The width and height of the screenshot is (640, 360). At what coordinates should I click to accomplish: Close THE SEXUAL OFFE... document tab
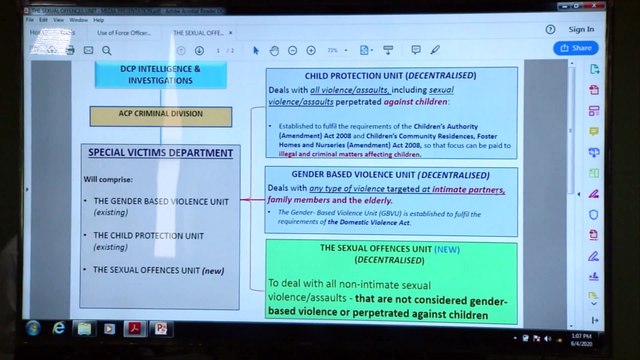pos(231,33)
